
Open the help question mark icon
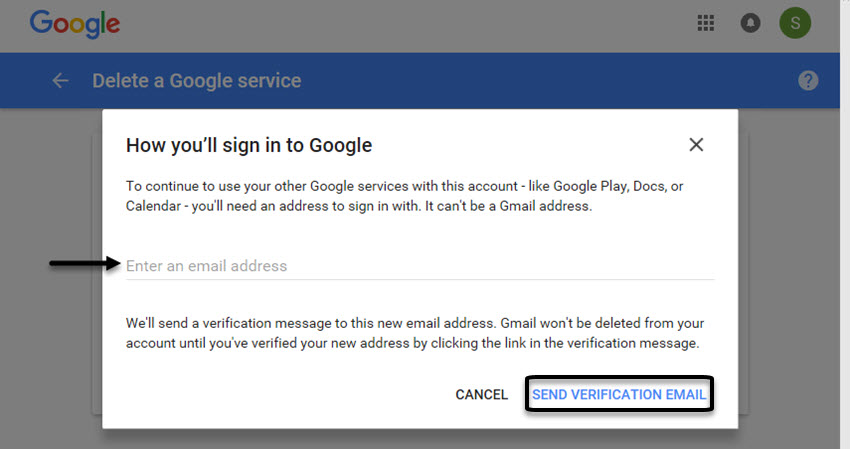tap(808, 81)
